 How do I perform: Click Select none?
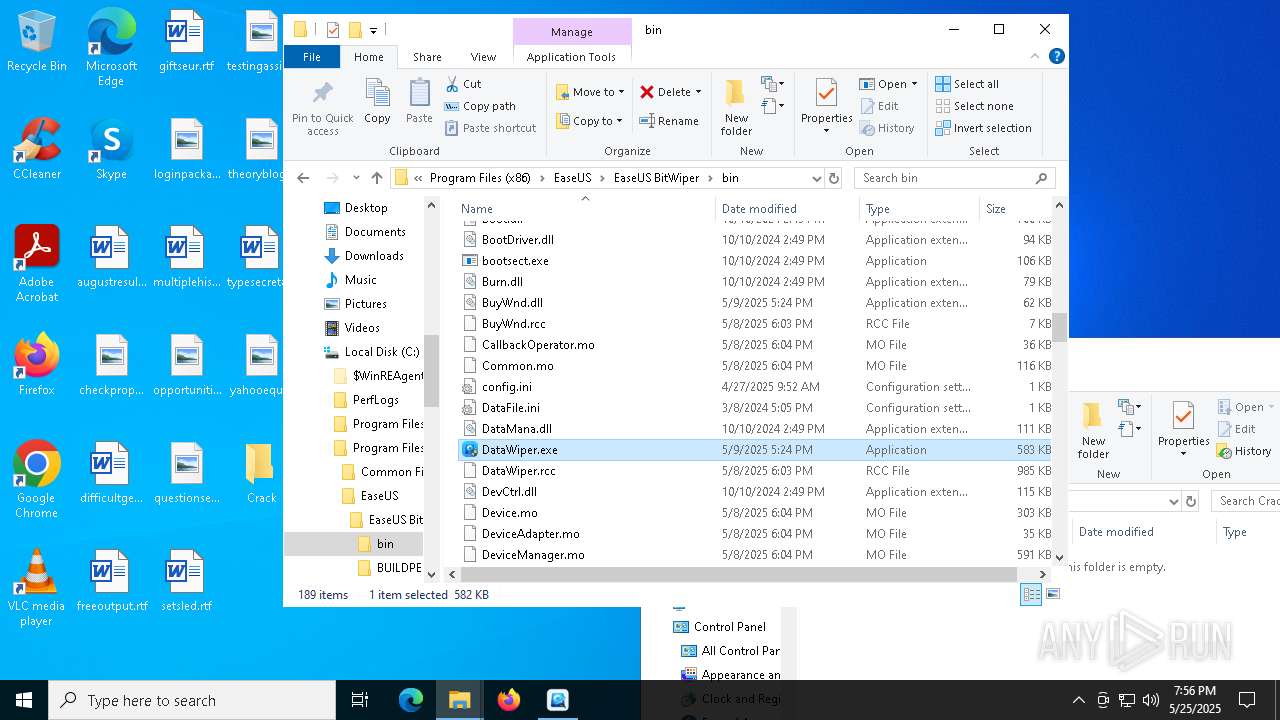click(974, 106)
